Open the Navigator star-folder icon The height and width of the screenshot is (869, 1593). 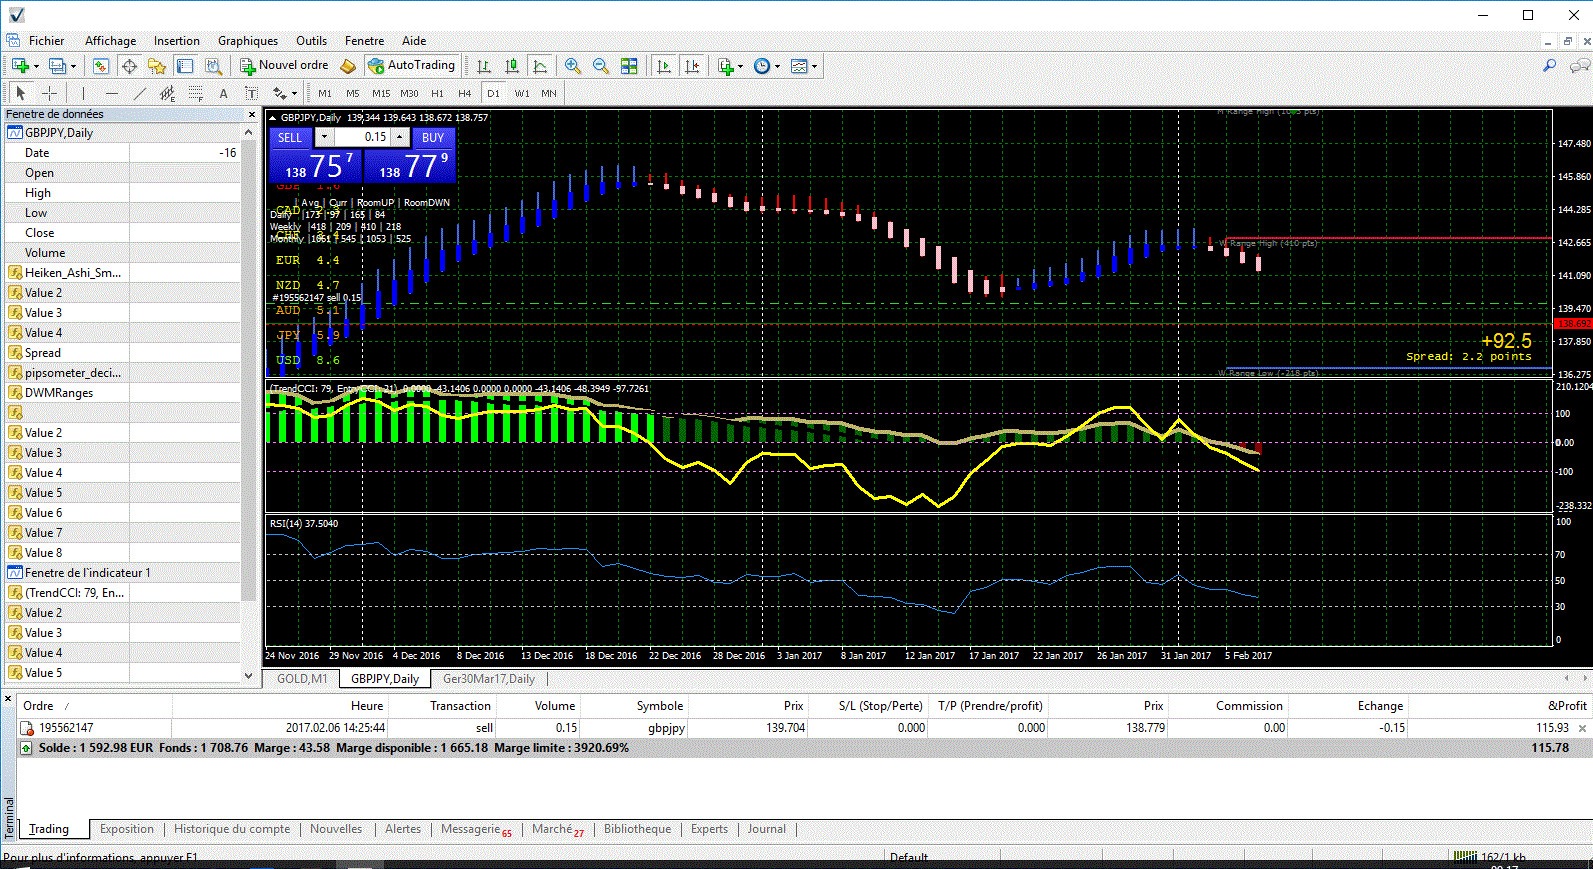[157, 66]
